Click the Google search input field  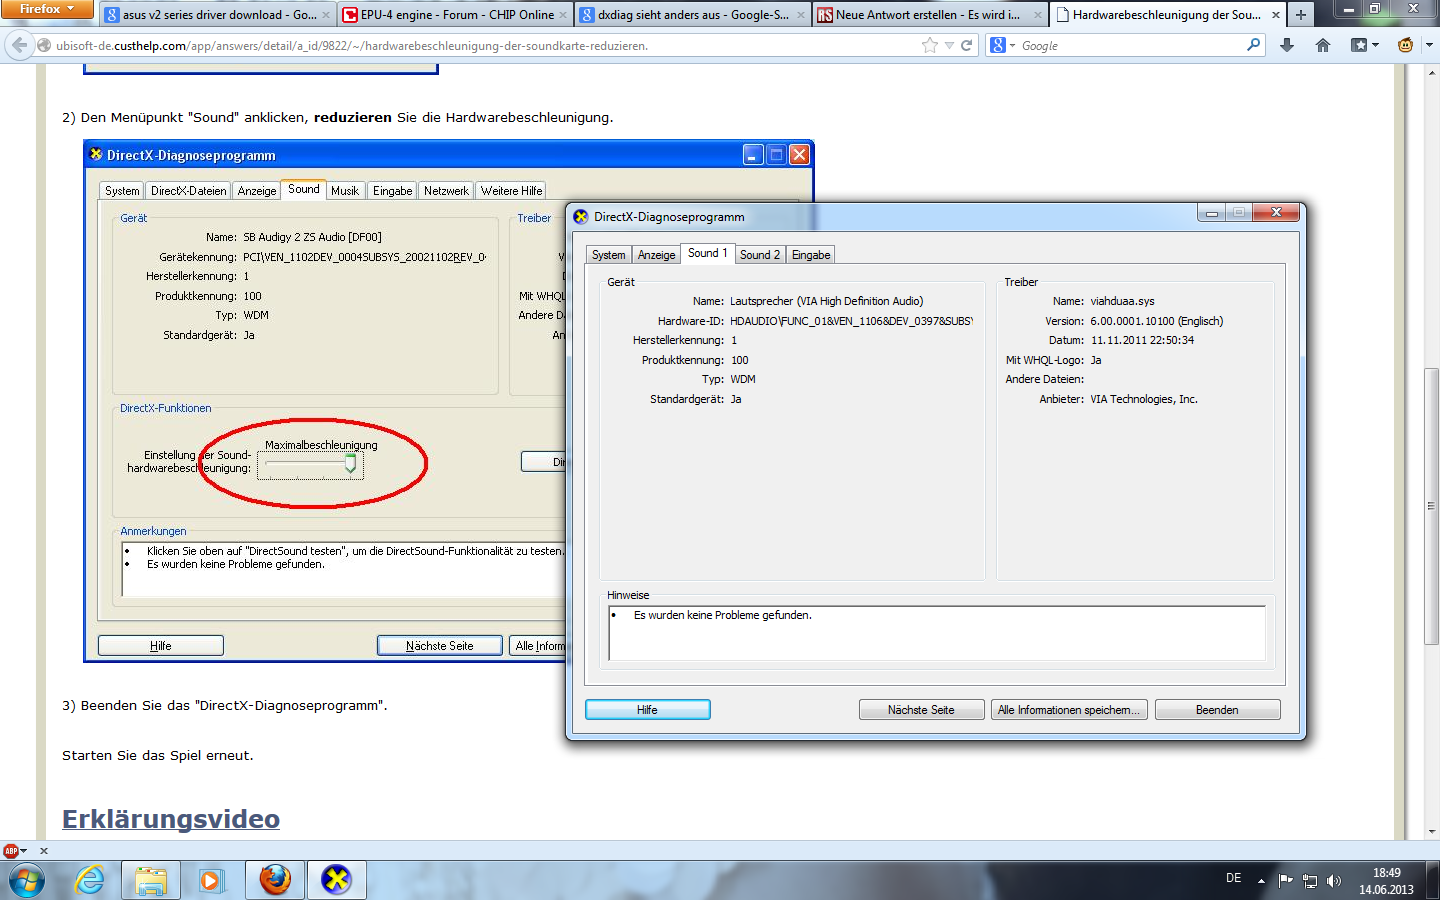click(x=1130, y=45)
